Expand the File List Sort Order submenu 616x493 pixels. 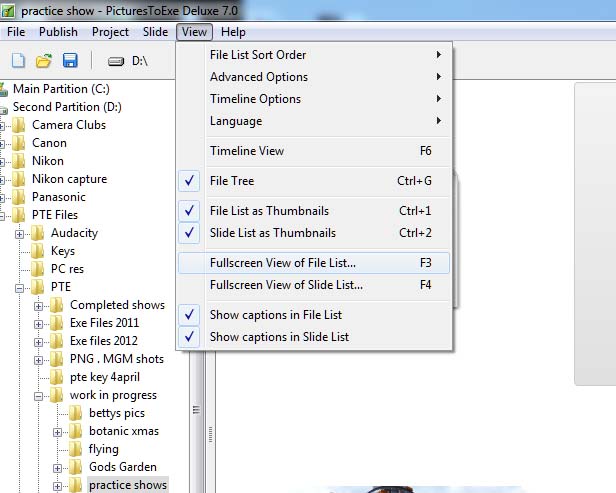(x=258, y=55)
